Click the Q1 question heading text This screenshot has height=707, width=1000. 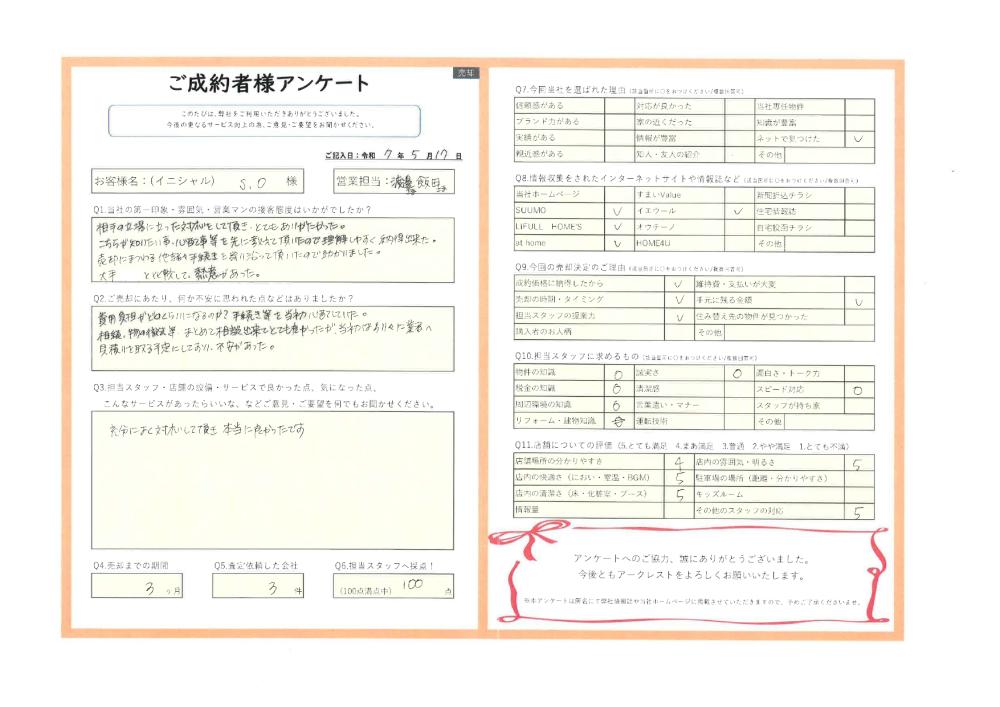click(232, 210)
